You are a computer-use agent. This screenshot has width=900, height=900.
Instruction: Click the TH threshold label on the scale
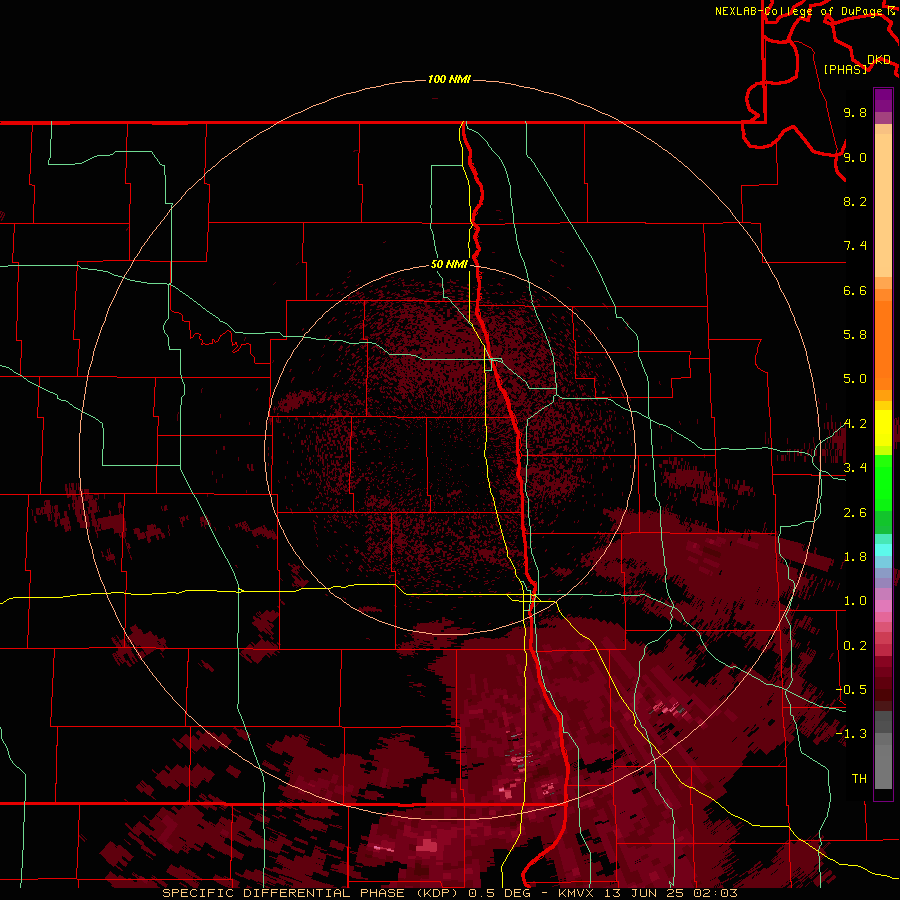point(859,779)
